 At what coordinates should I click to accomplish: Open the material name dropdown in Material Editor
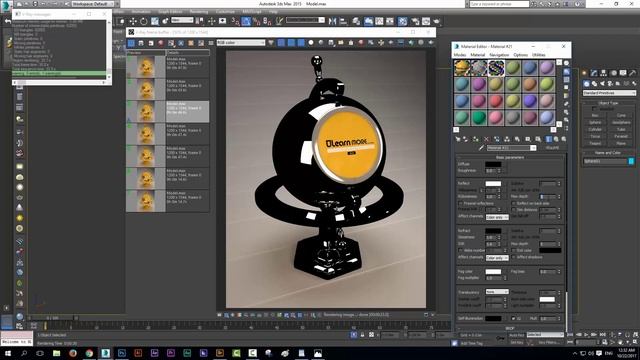click(x=533, y=148)
